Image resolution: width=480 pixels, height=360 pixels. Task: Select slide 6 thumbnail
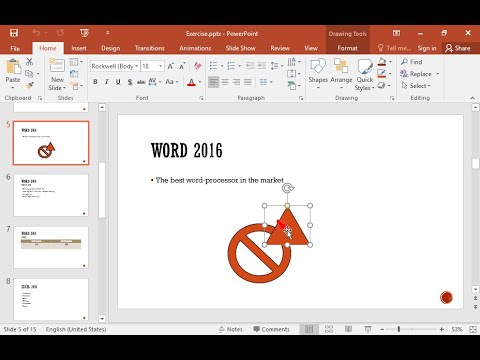tap(51, 195)
